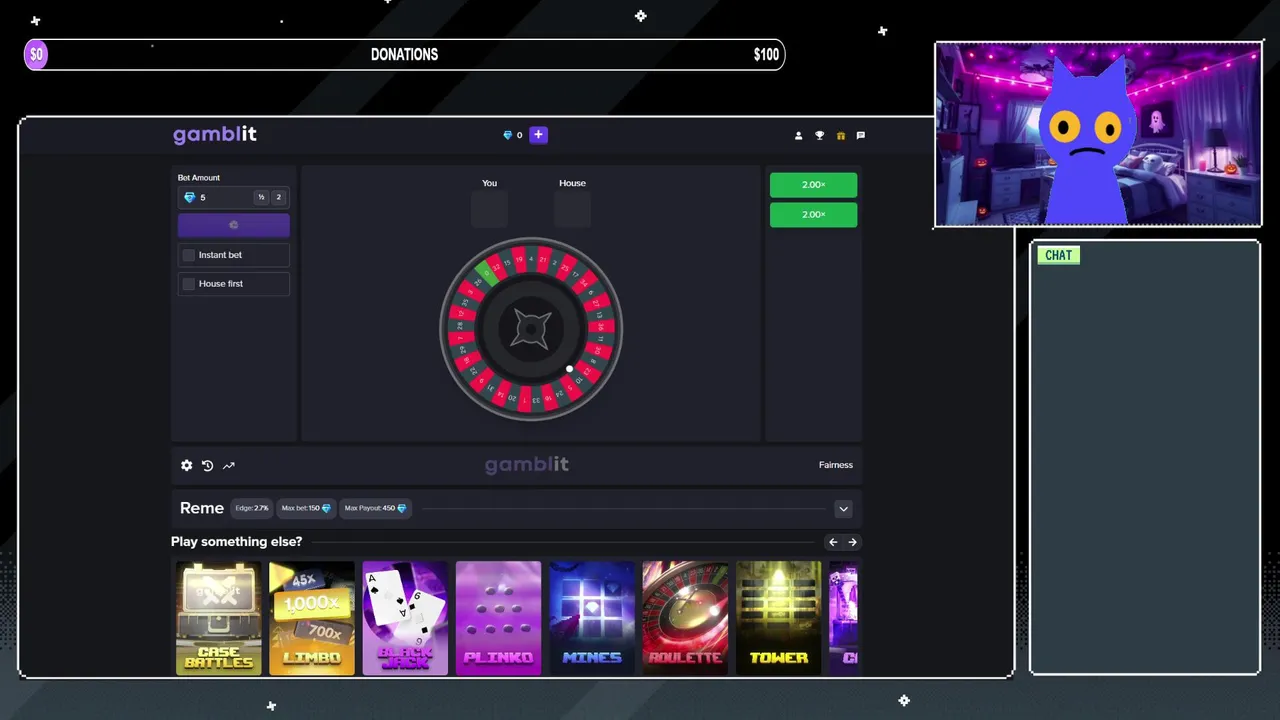Click the Donations progress bar
The width and height of the screenshot is (1280, 720).
405,55
